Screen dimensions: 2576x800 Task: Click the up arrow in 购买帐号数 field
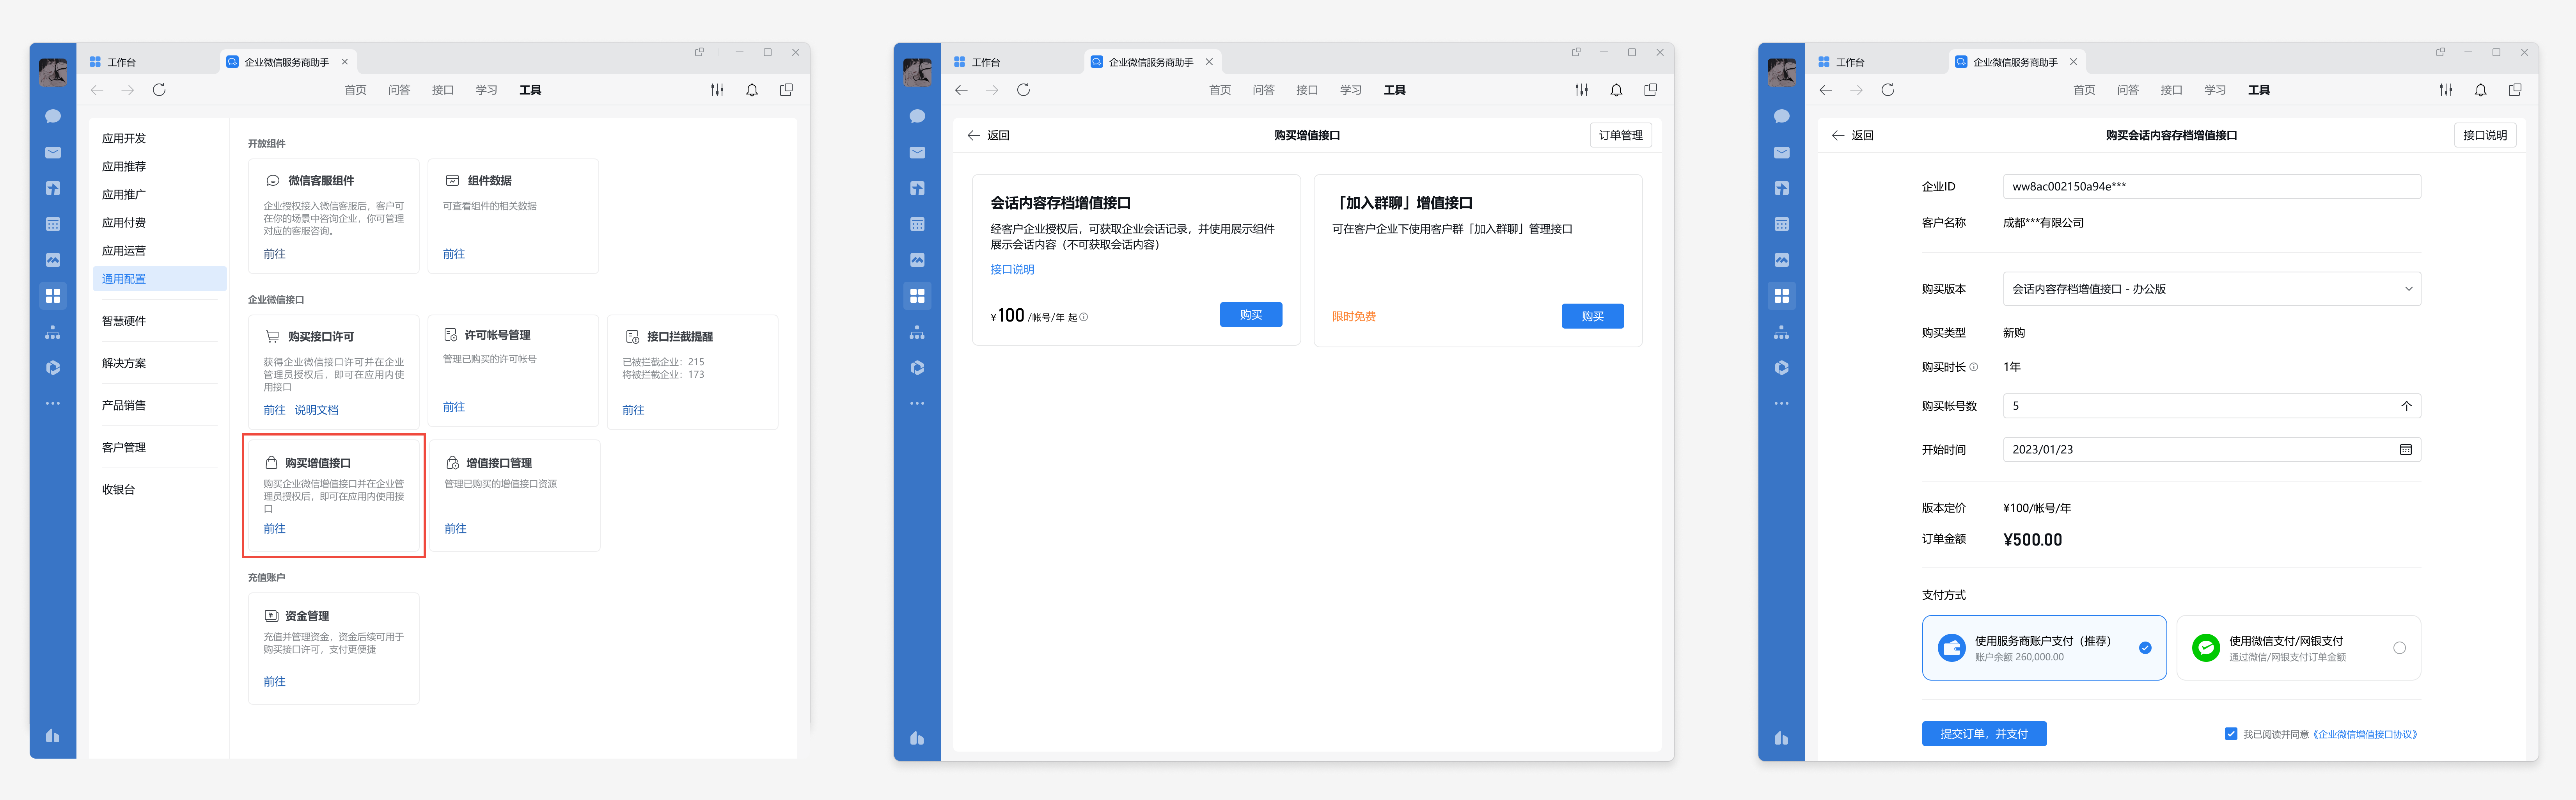click(2406, 406)
